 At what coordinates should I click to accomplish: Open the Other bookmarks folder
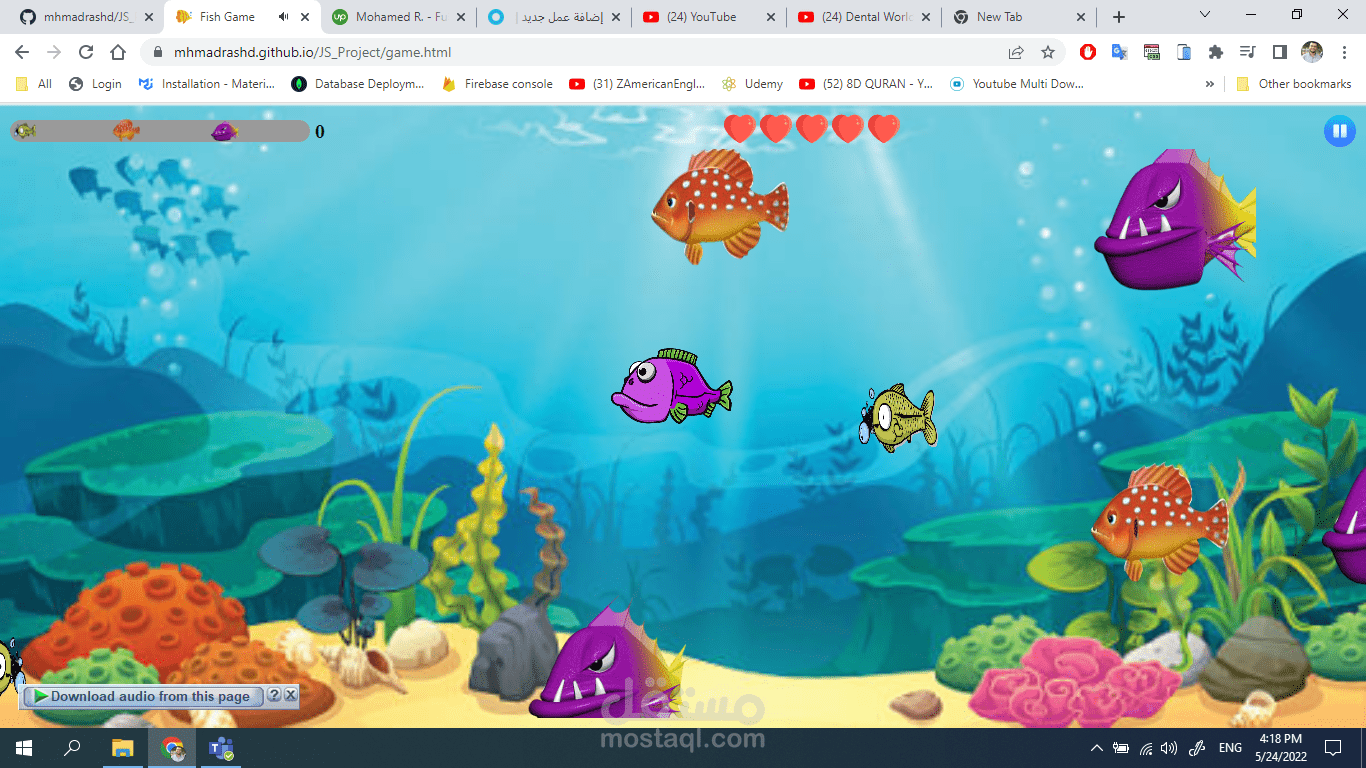1294,84
